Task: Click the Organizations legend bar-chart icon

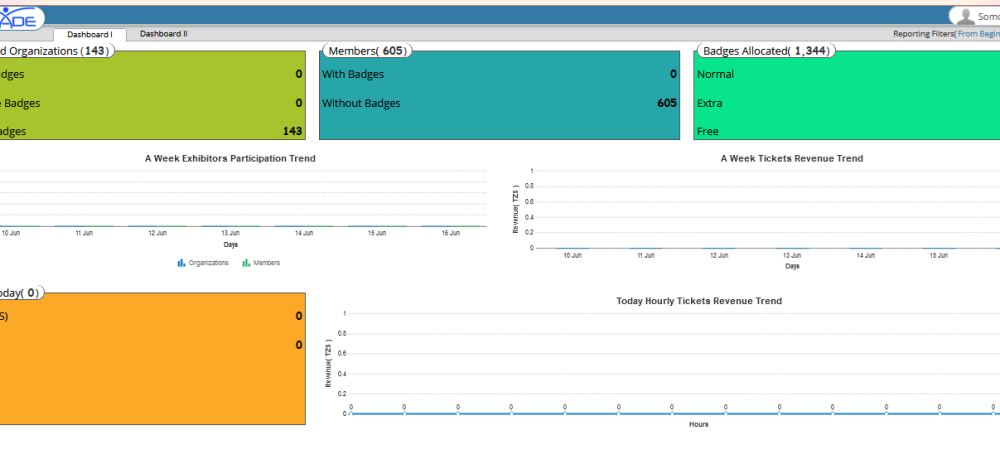Action: (181, 263)
